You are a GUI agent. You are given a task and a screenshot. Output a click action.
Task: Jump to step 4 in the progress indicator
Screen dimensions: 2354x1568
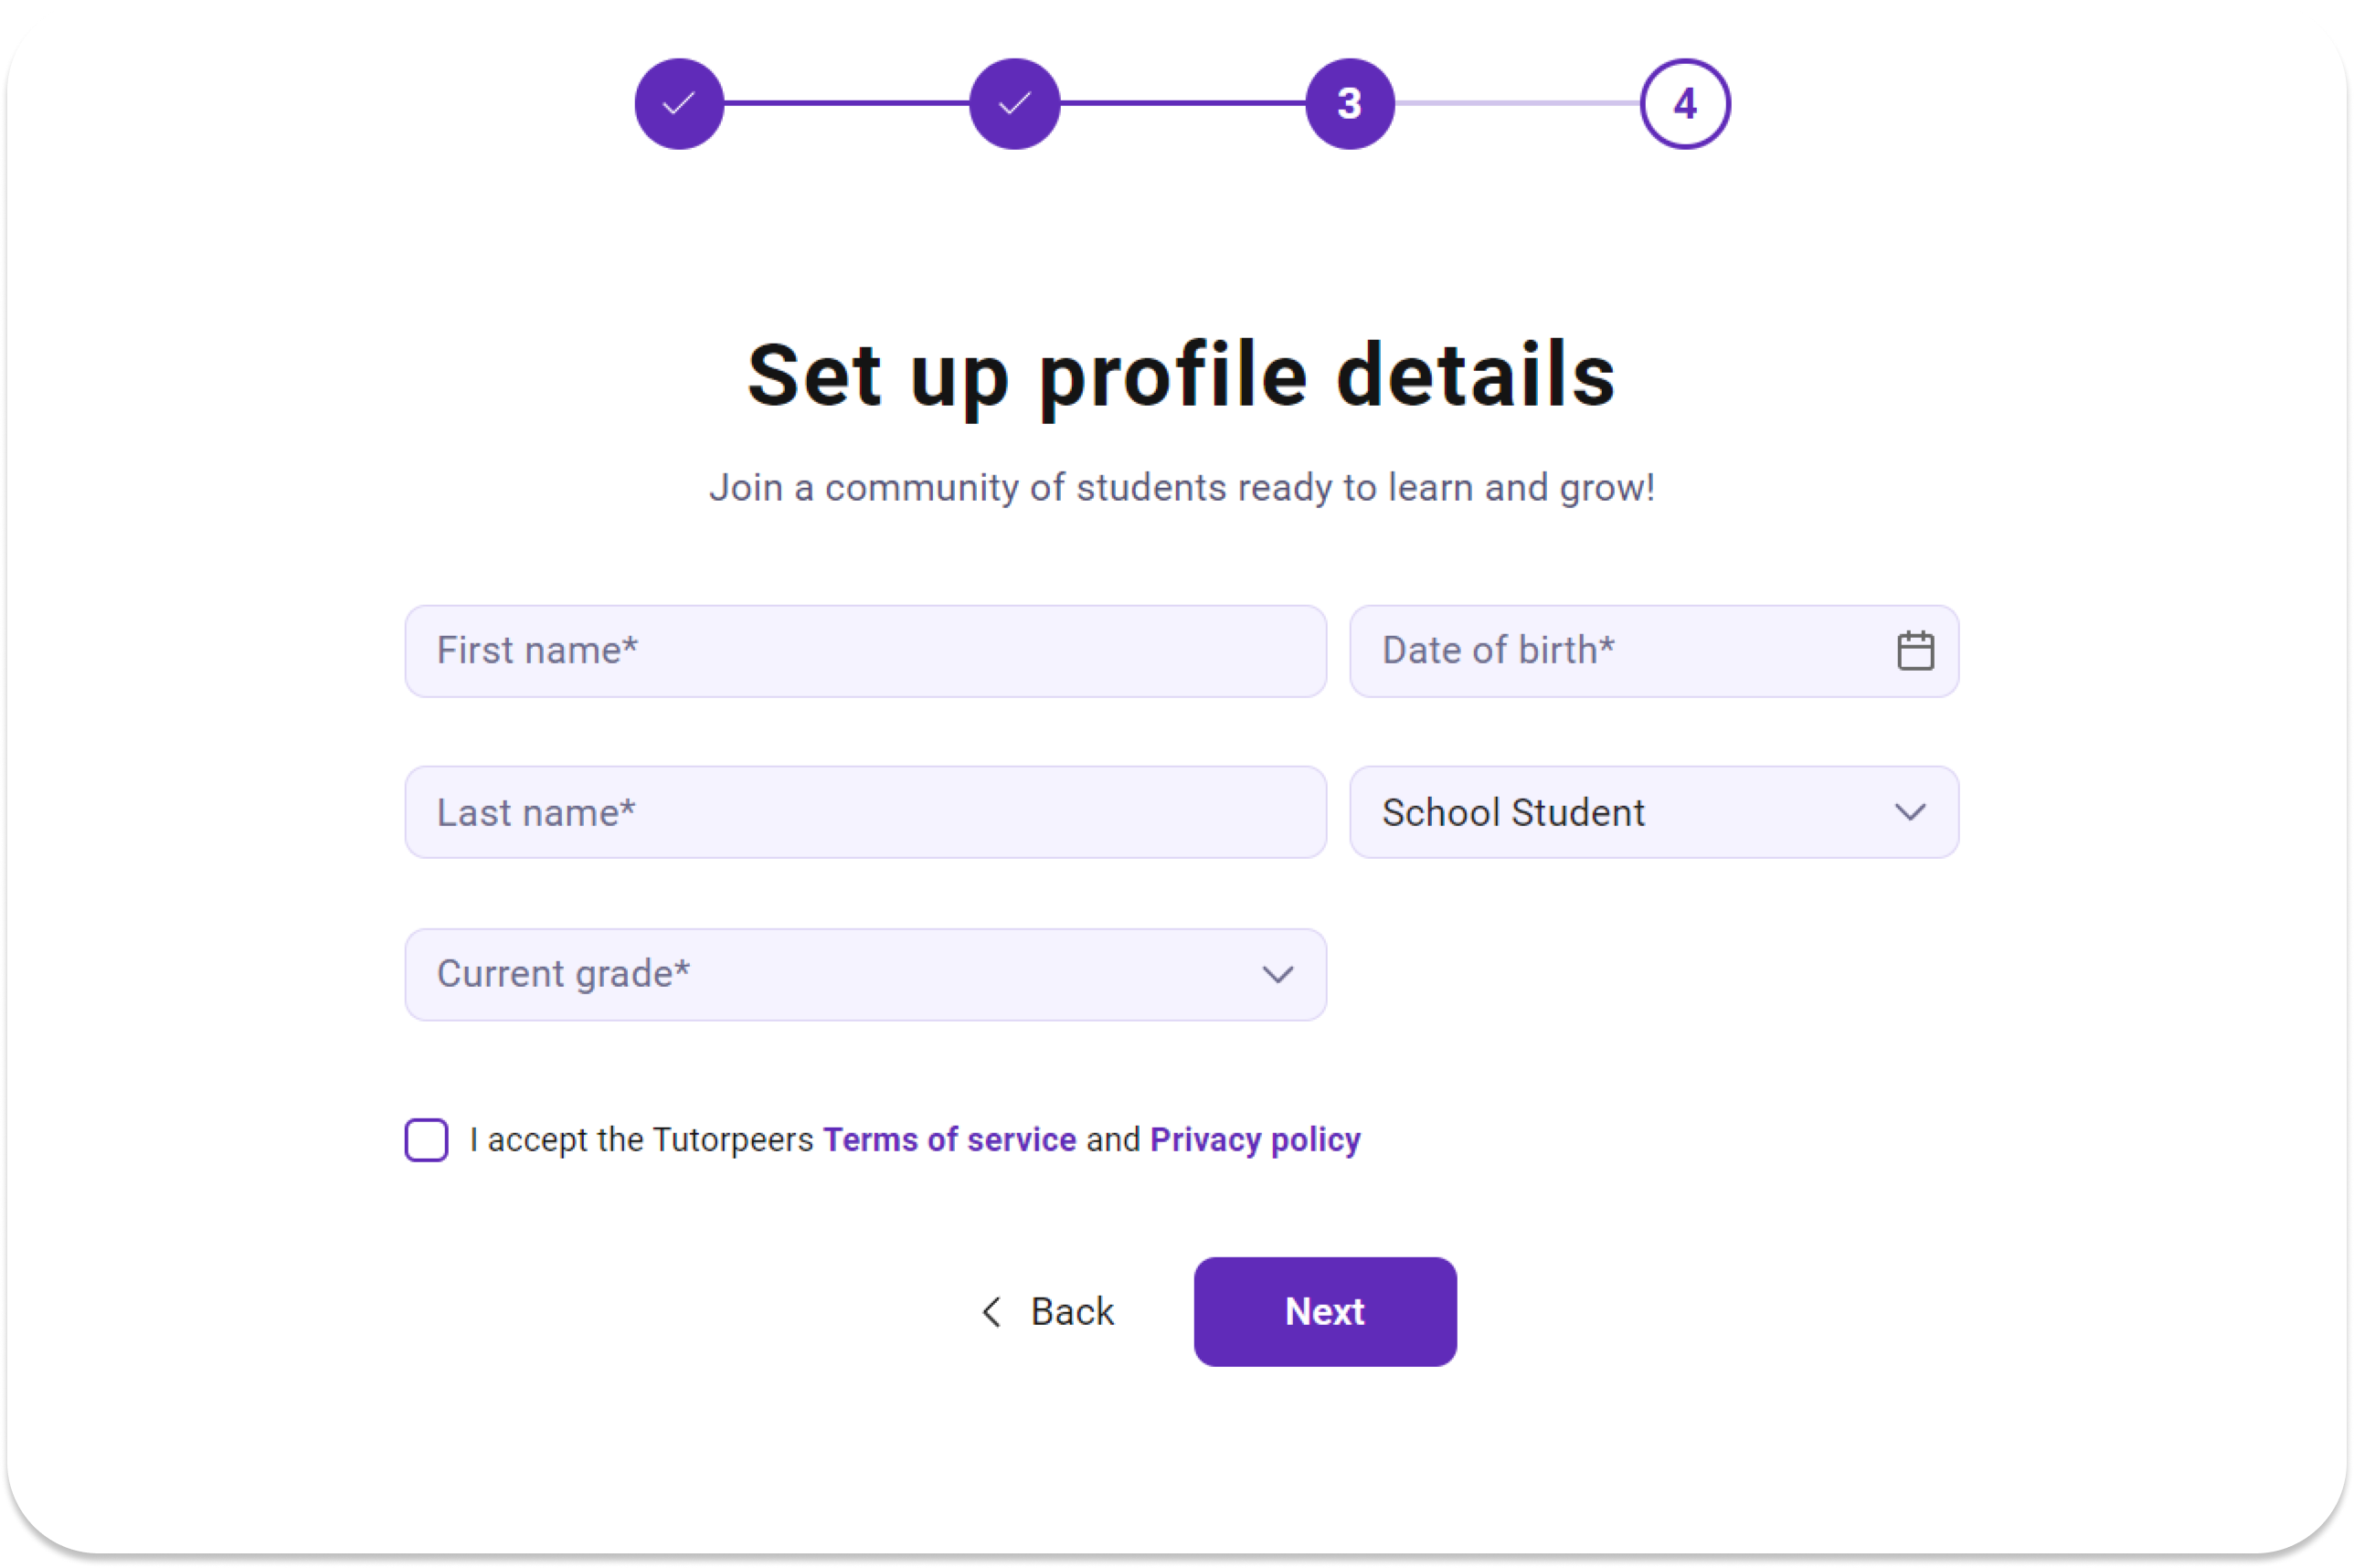[1684, 103]
